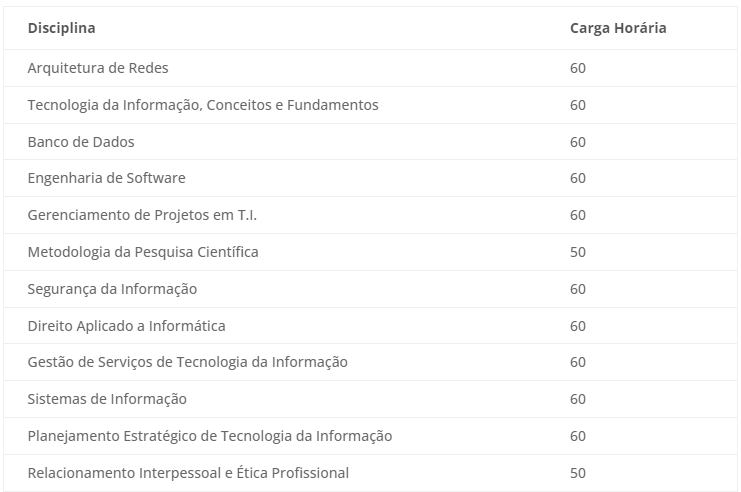741x492 pixels.
Task: Click the 60 hours for Banco de Dados
Action: [577, 142]
